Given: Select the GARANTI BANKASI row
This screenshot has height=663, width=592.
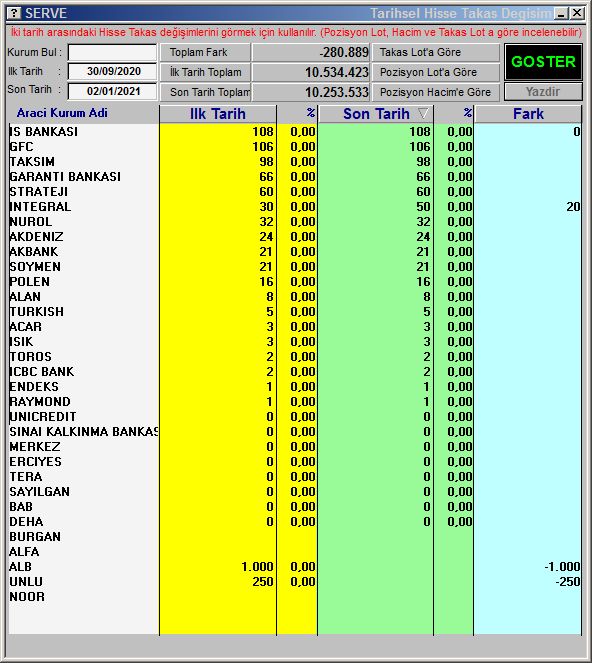Looking at the screenshot, I should [x=295, y=177].
